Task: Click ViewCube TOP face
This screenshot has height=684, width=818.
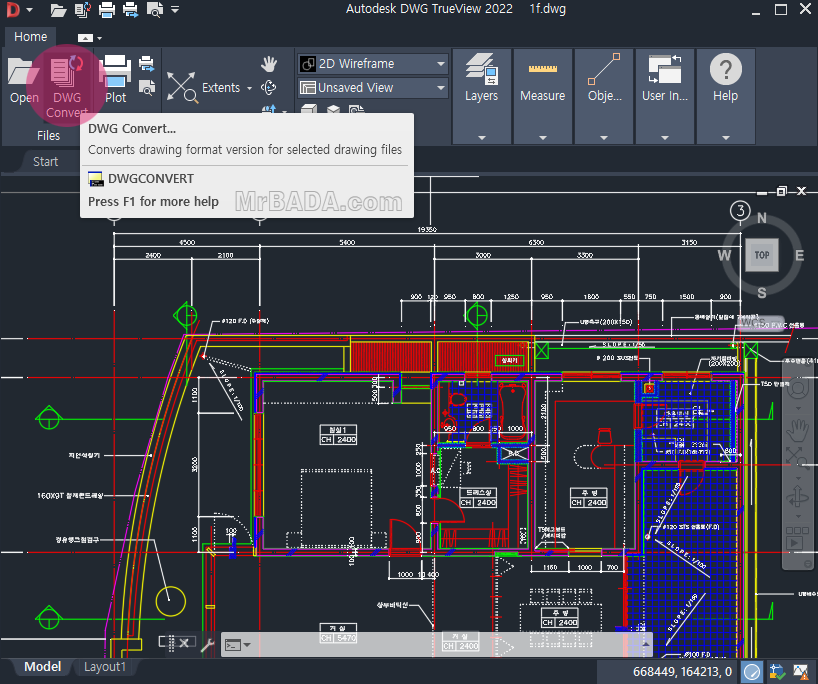Action: click(x=762, y=255)
